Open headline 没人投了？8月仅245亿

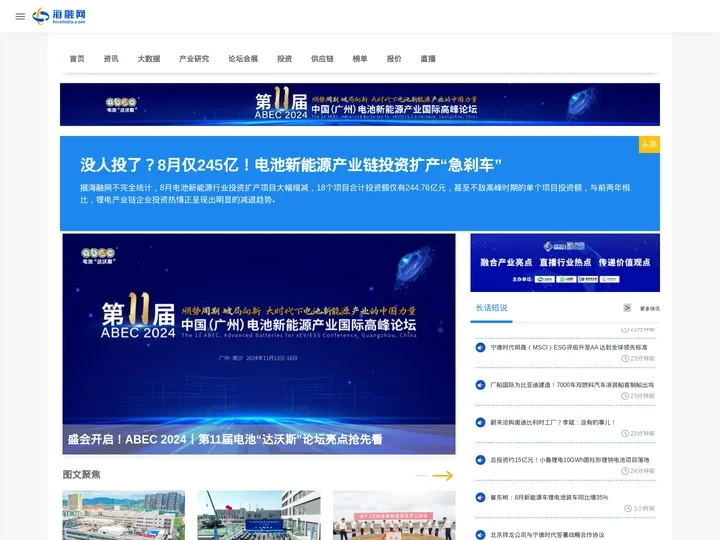pyautogui.click(x=291, y=164)
